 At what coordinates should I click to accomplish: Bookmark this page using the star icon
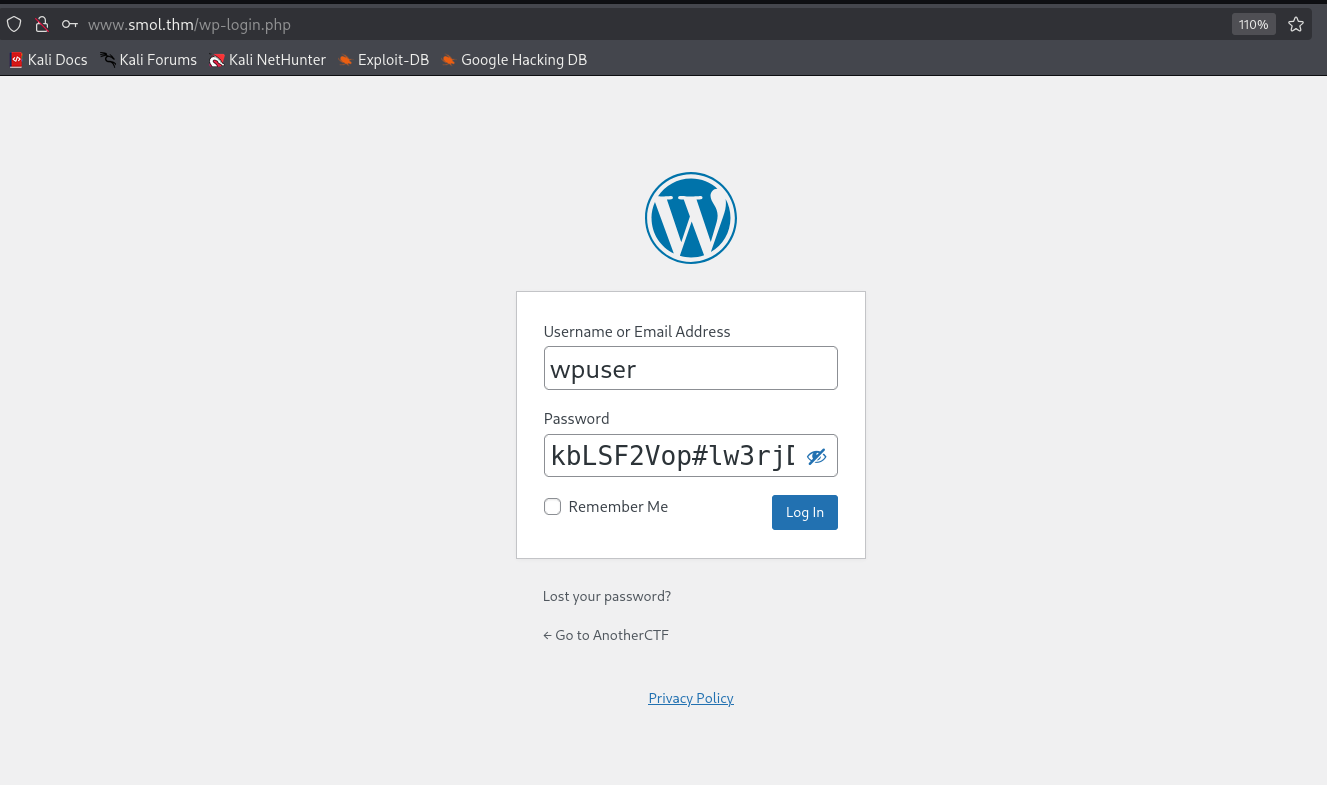[1296, 23]
